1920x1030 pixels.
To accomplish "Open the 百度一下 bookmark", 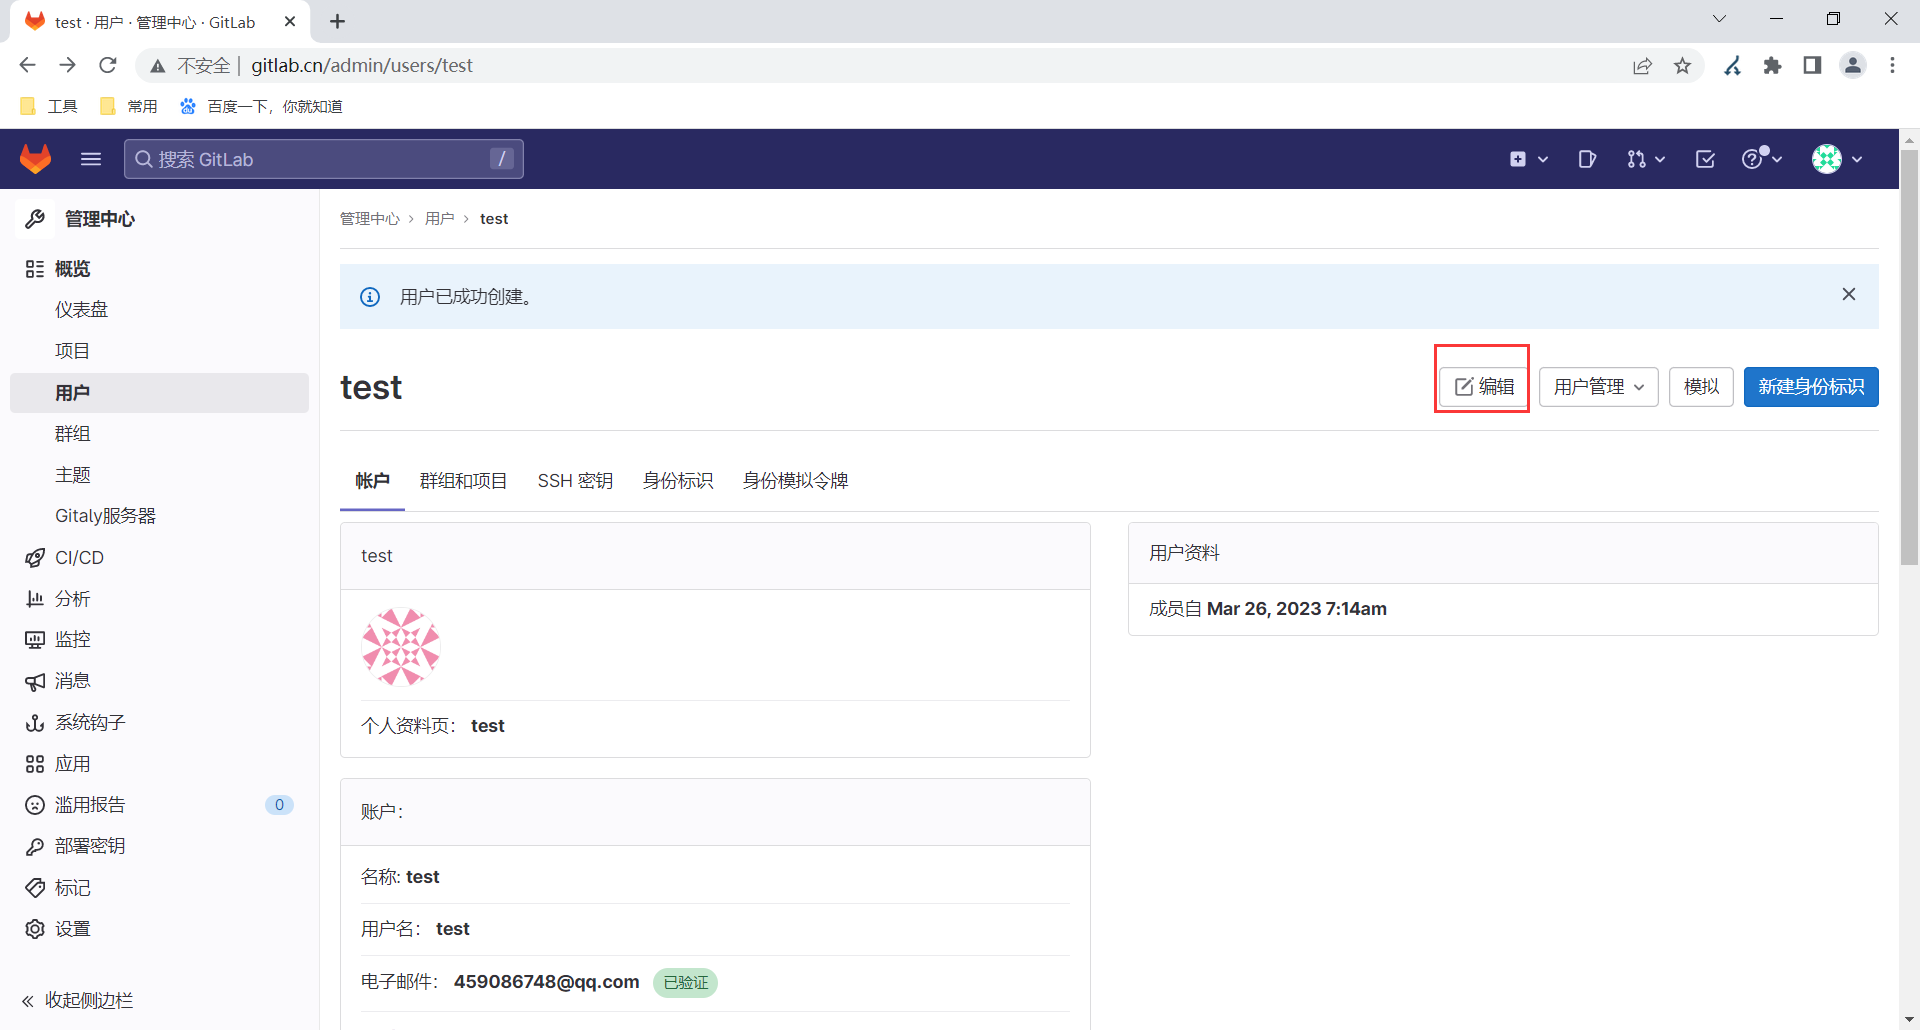I will [x=261, y=106].
